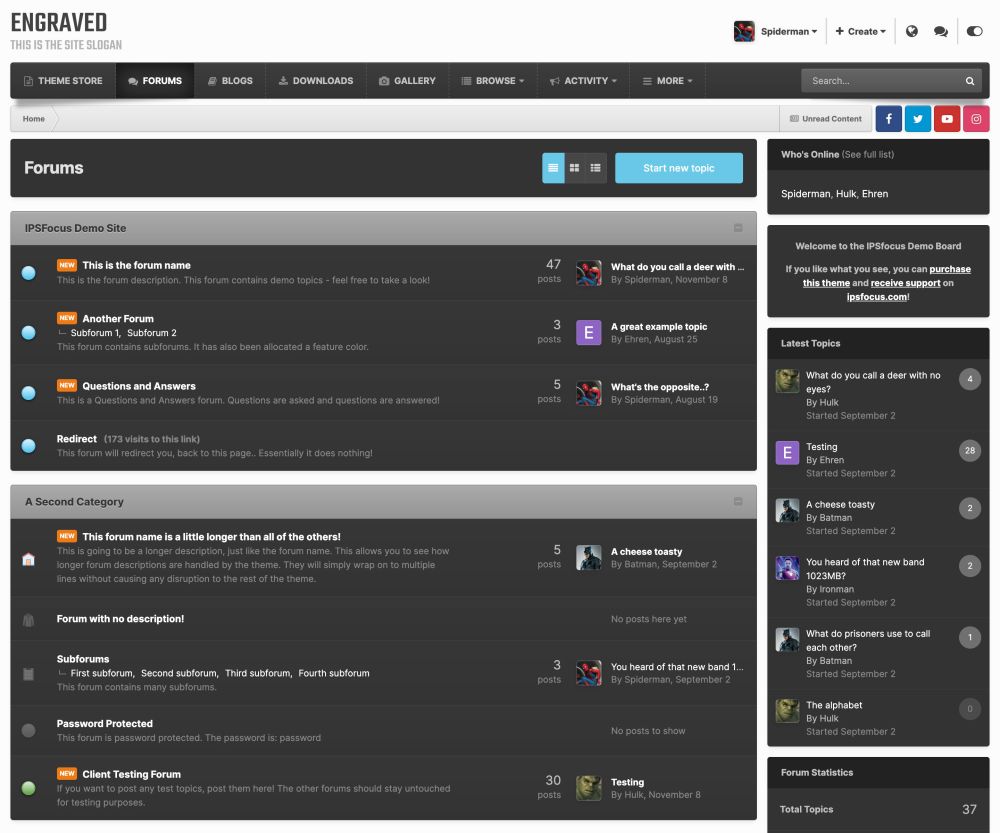
Task: Toggle the light/dark theme switch
Action: [974, 31]
